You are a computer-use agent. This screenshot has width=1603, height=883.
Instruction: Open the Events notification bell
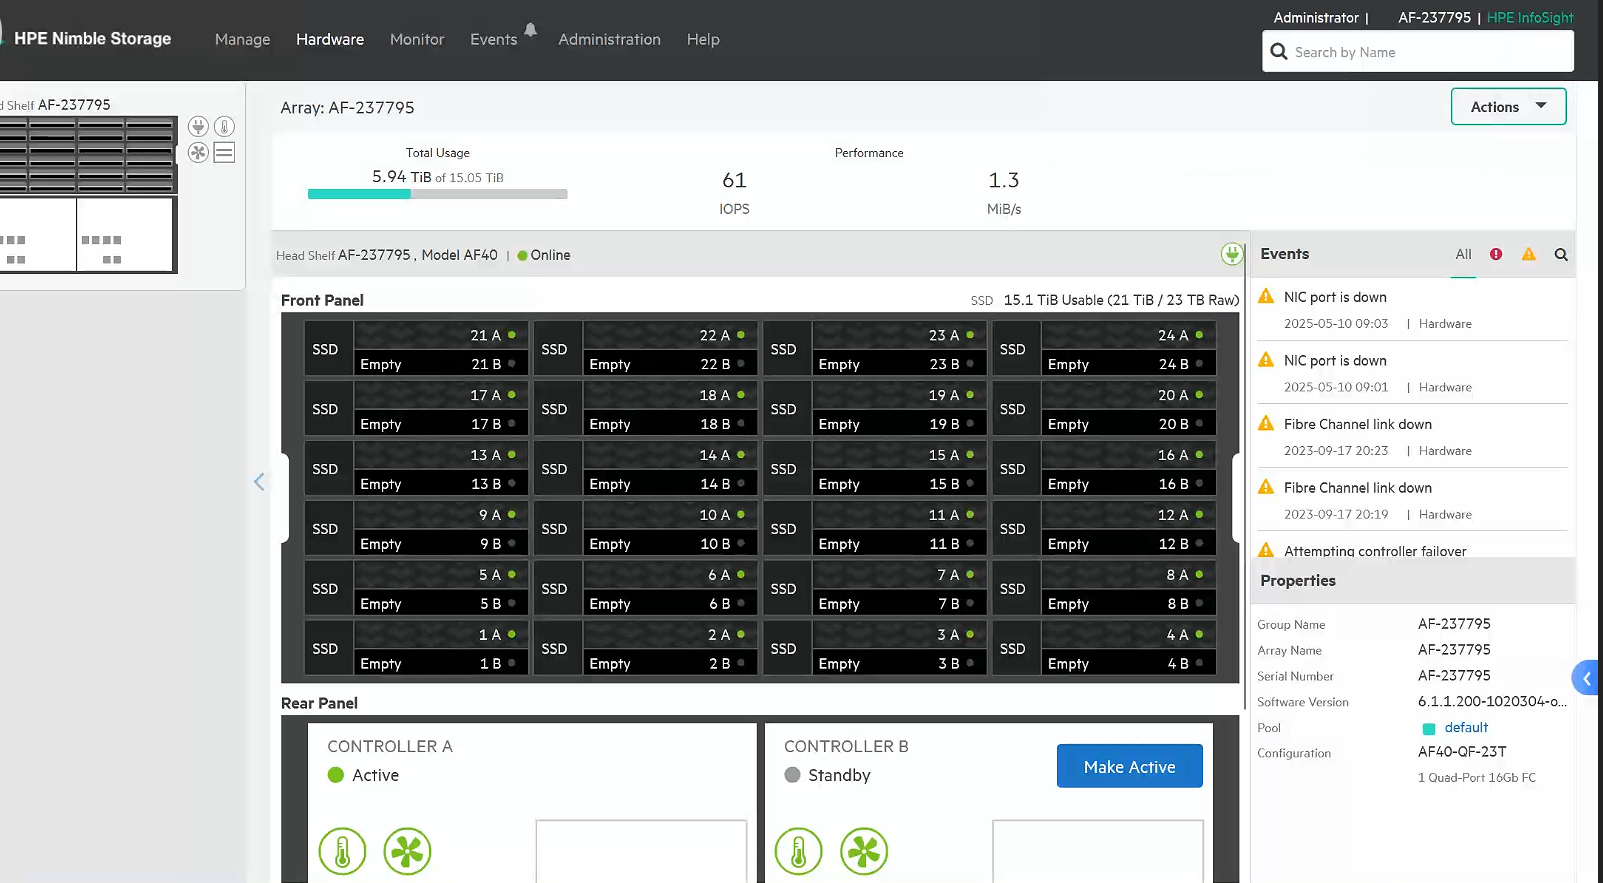coord(531,30)
